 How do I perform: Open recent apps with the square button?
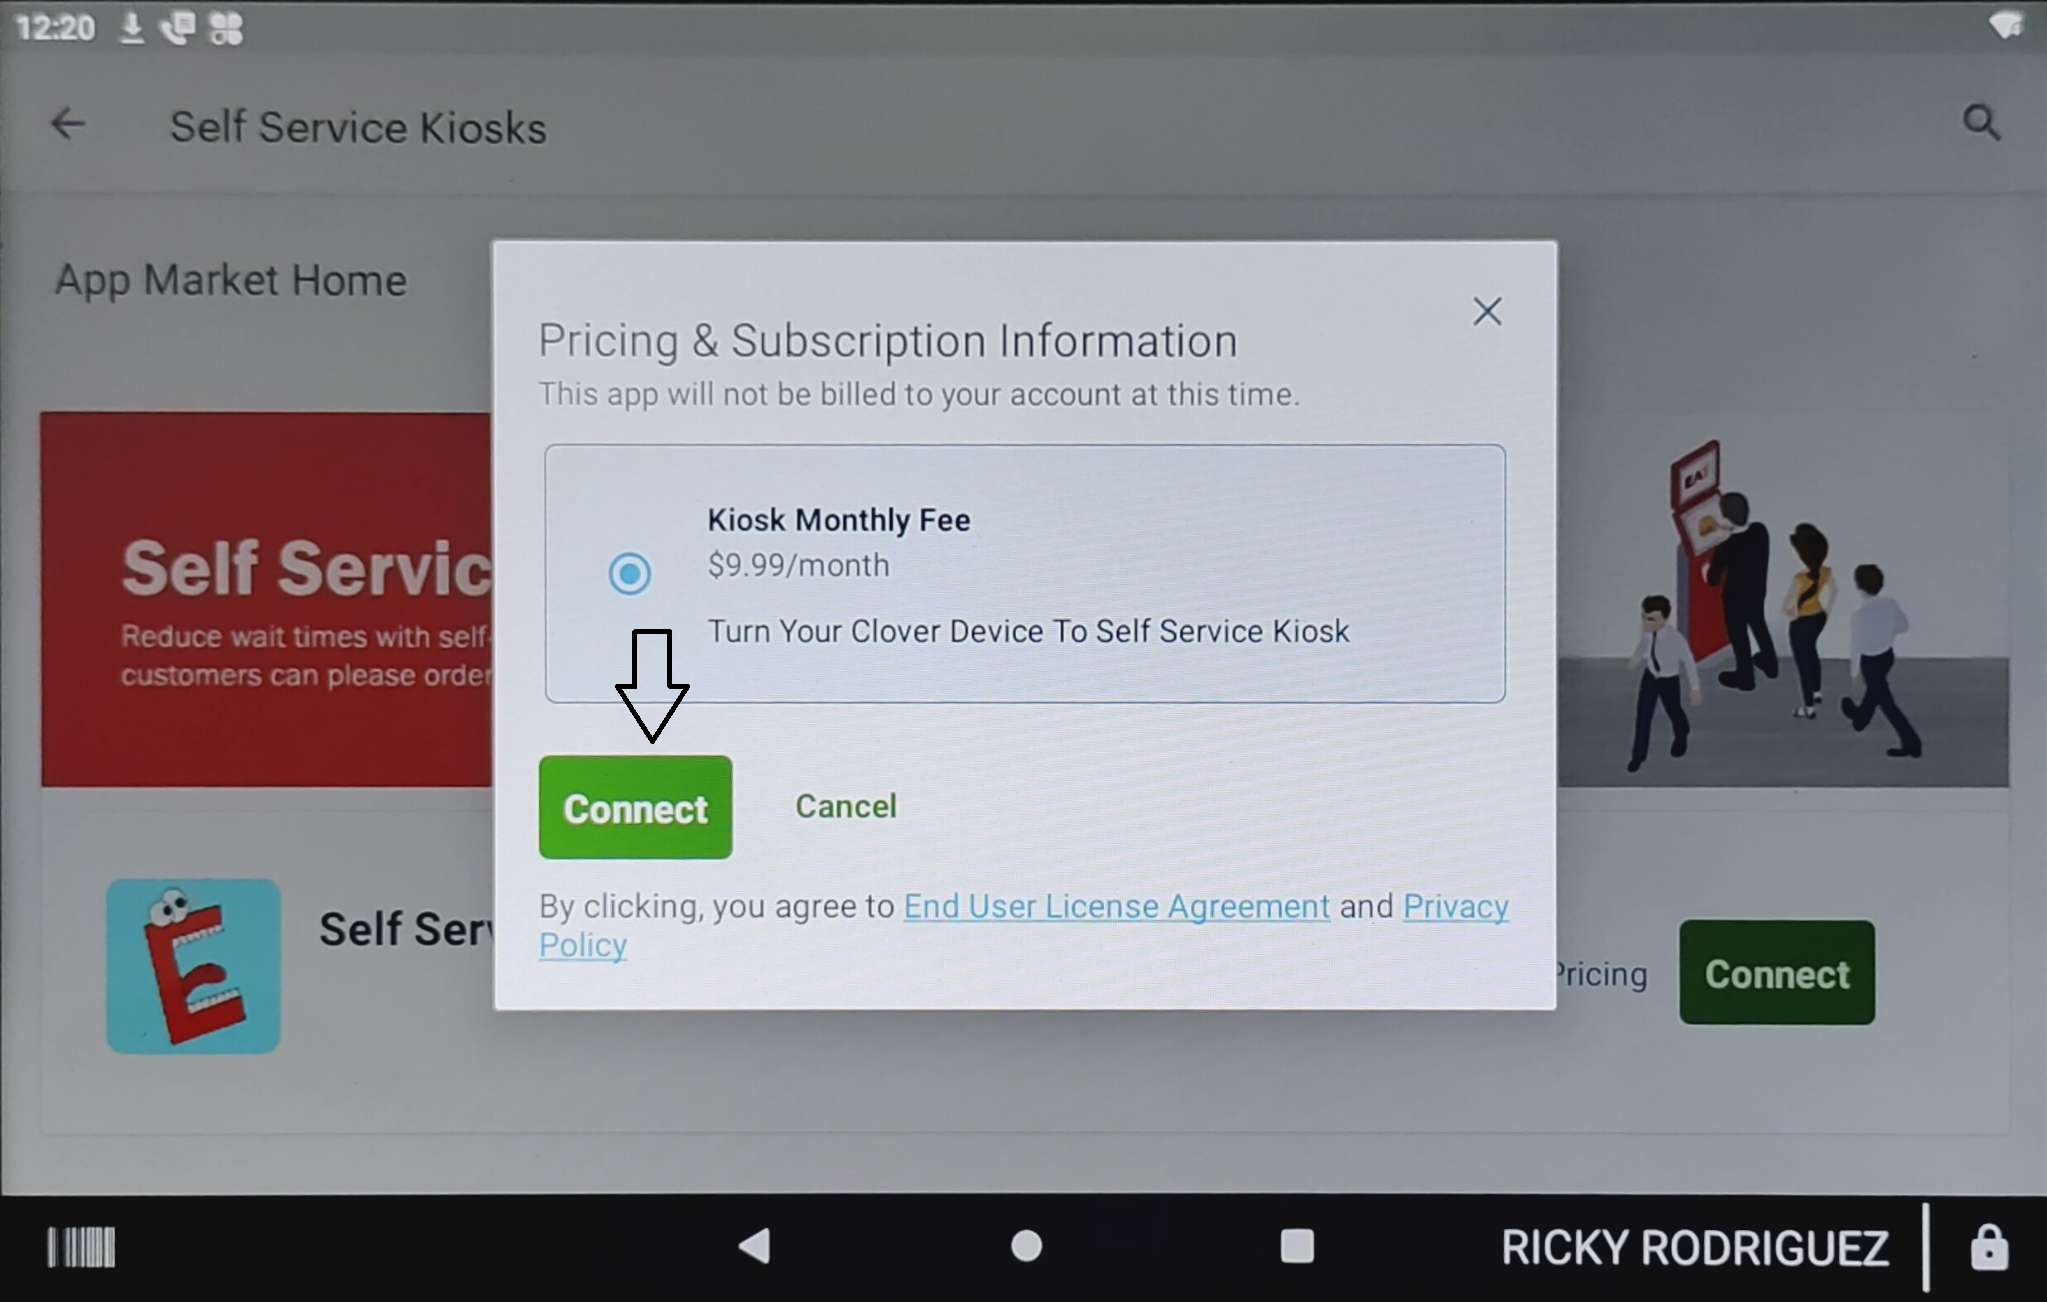(1297, 1246)
